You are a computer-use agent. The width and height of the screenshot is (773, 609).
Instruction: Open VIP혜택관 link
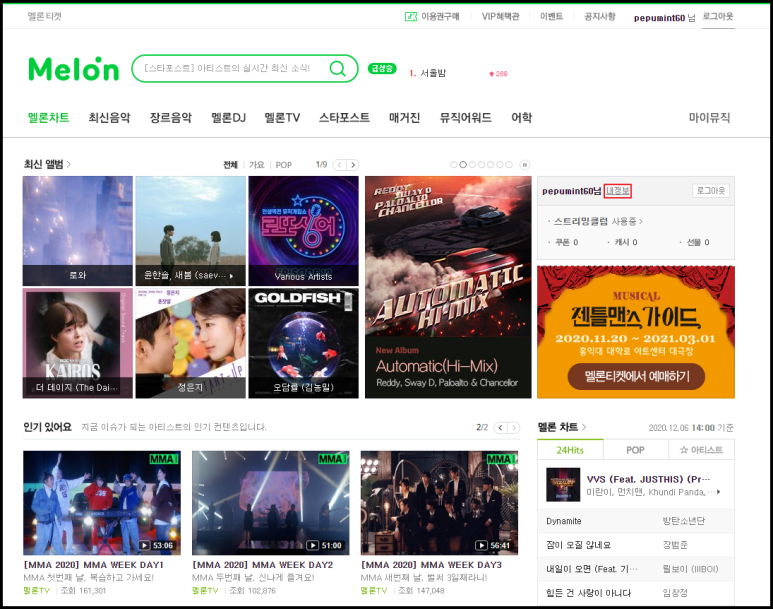click(500, 17)
